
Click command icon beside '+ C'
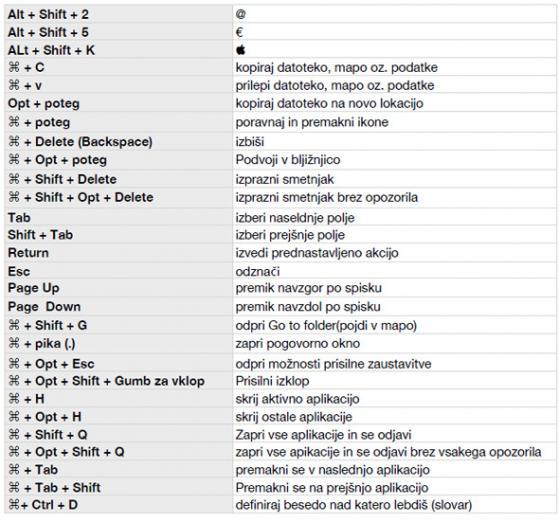[14, 67]
